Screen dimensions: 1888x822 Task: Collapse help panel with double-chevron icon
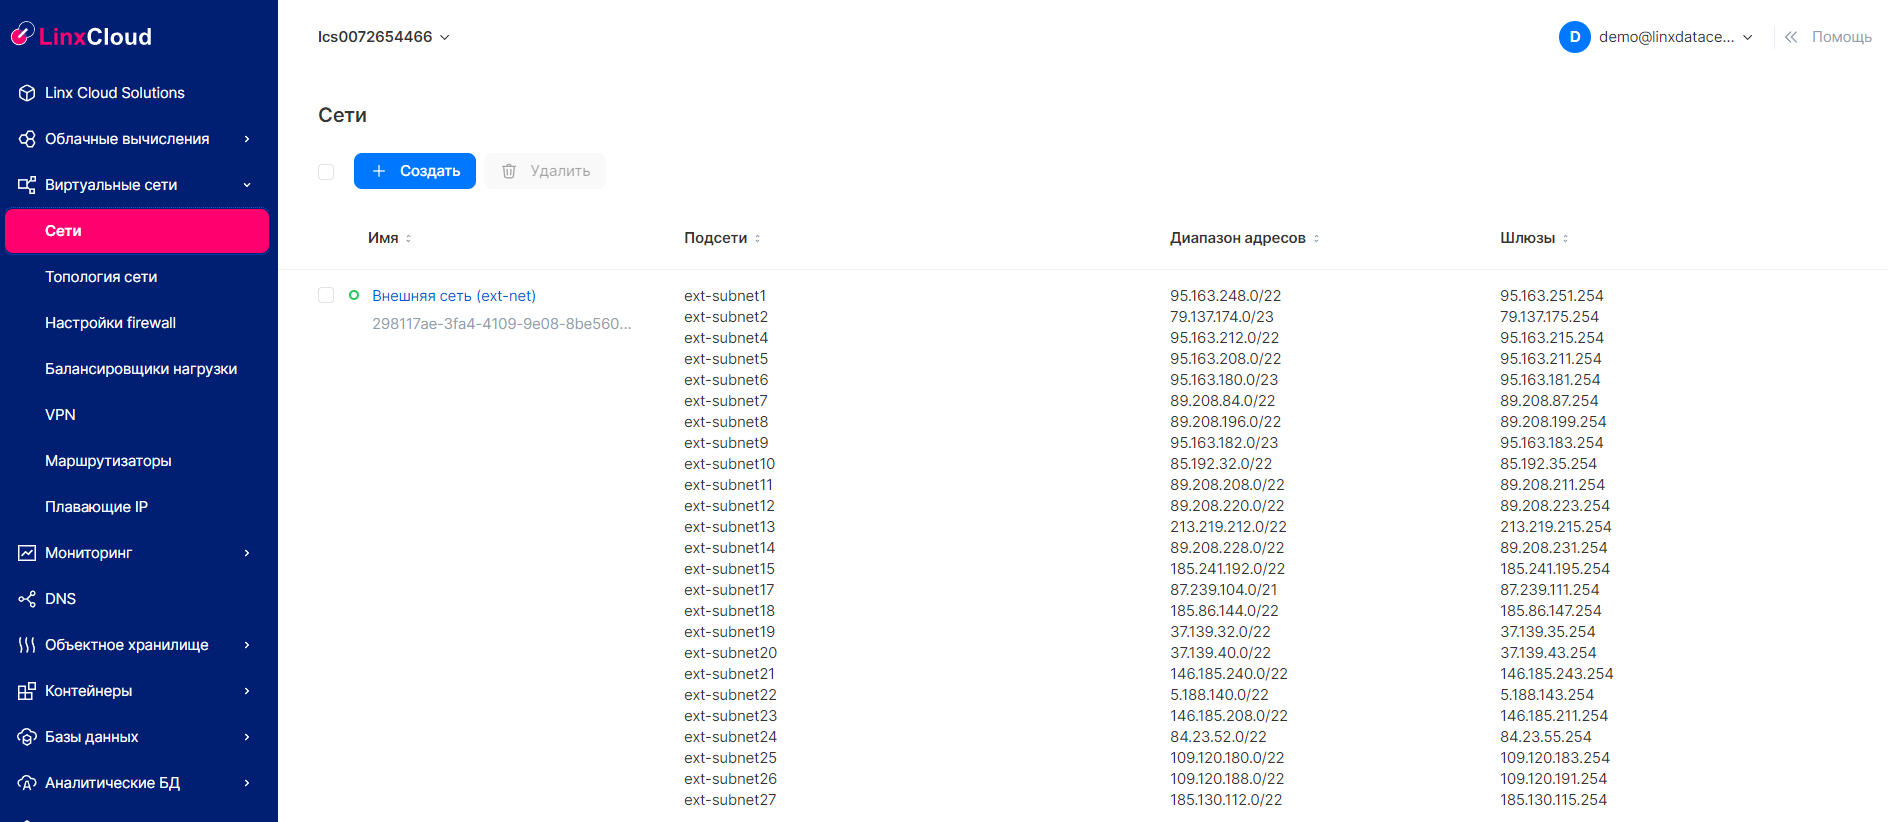pyautogui.click(x=1791, y=37)
